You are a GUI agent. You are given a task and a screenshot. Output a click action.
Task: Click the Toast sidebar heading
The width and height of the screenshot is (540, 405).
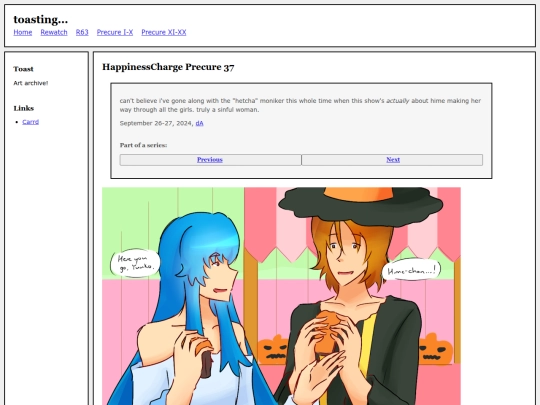coord(23,69)
